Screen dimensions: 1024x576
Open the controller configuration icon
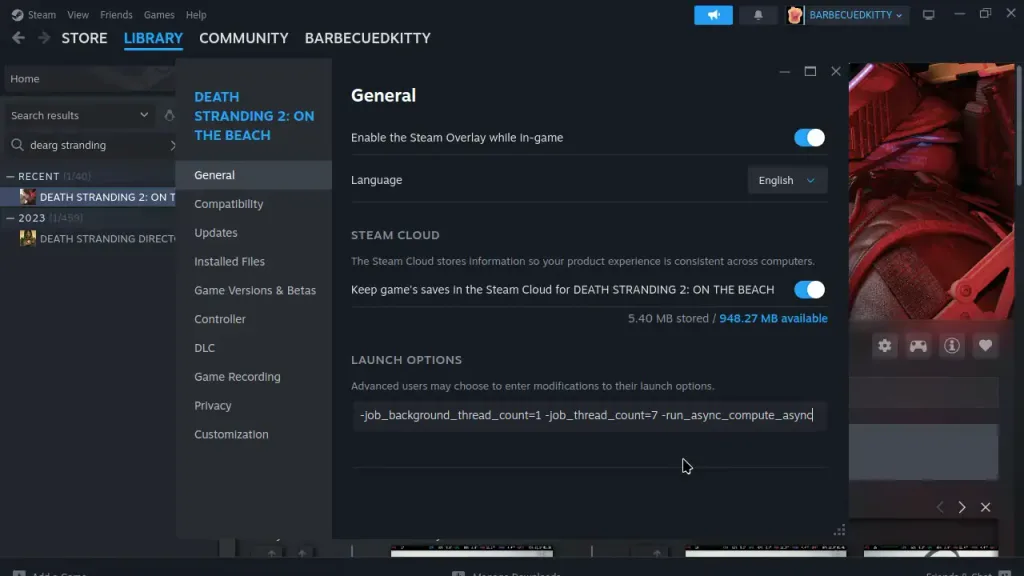click(918, 344)
